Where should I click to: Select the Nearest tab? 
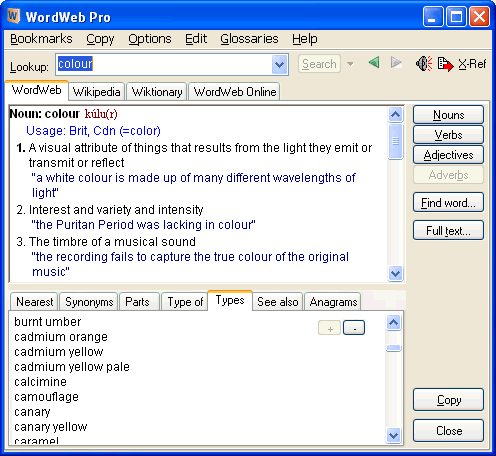(34, 302)
